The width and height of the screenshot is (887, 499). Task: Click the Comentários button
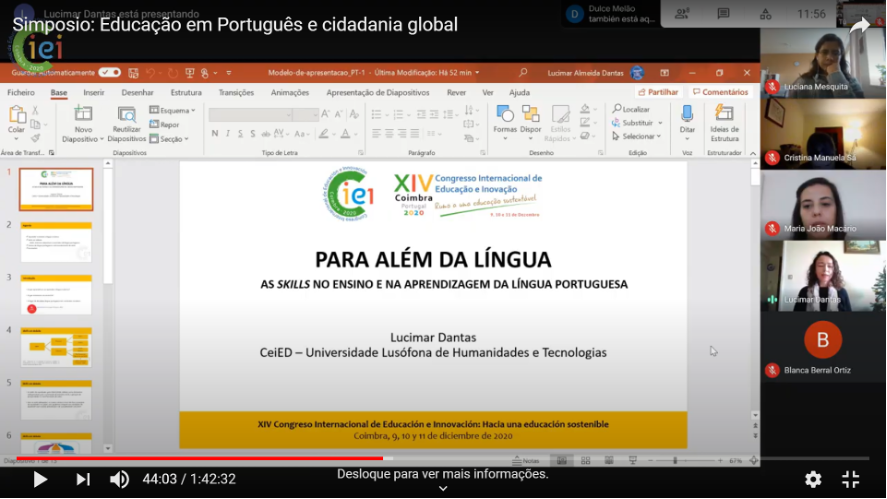click(x=721, y=92)
